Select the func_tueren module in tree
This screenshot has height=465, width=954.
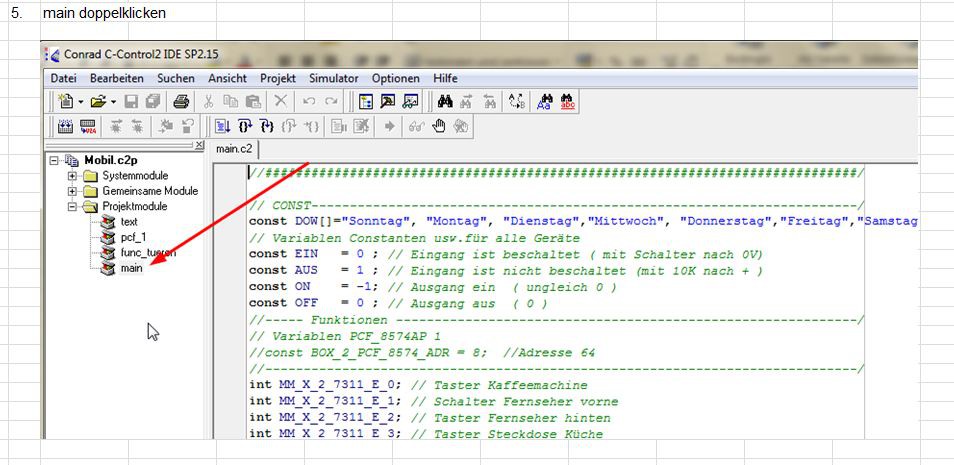[x=148, y=253]
